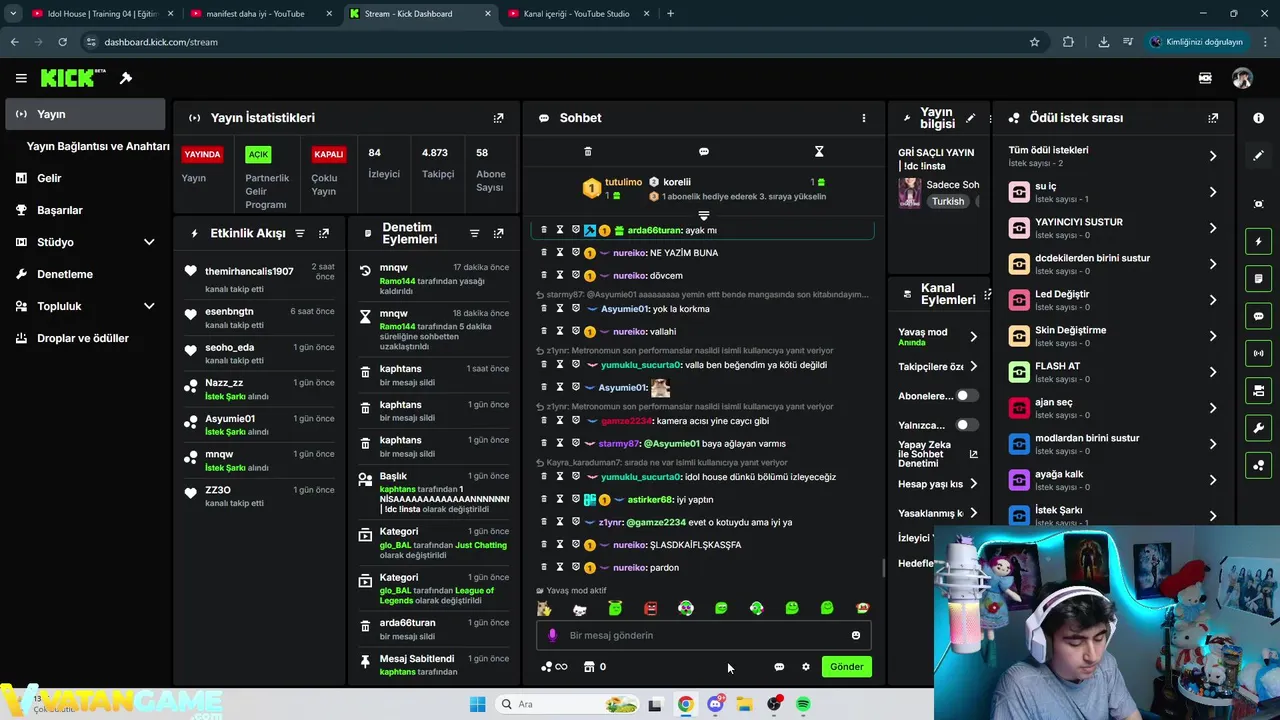The height and width of the screenshot is (720, 1280).
Task: Click the channel points infinity icon
Action: pos(554,667)
